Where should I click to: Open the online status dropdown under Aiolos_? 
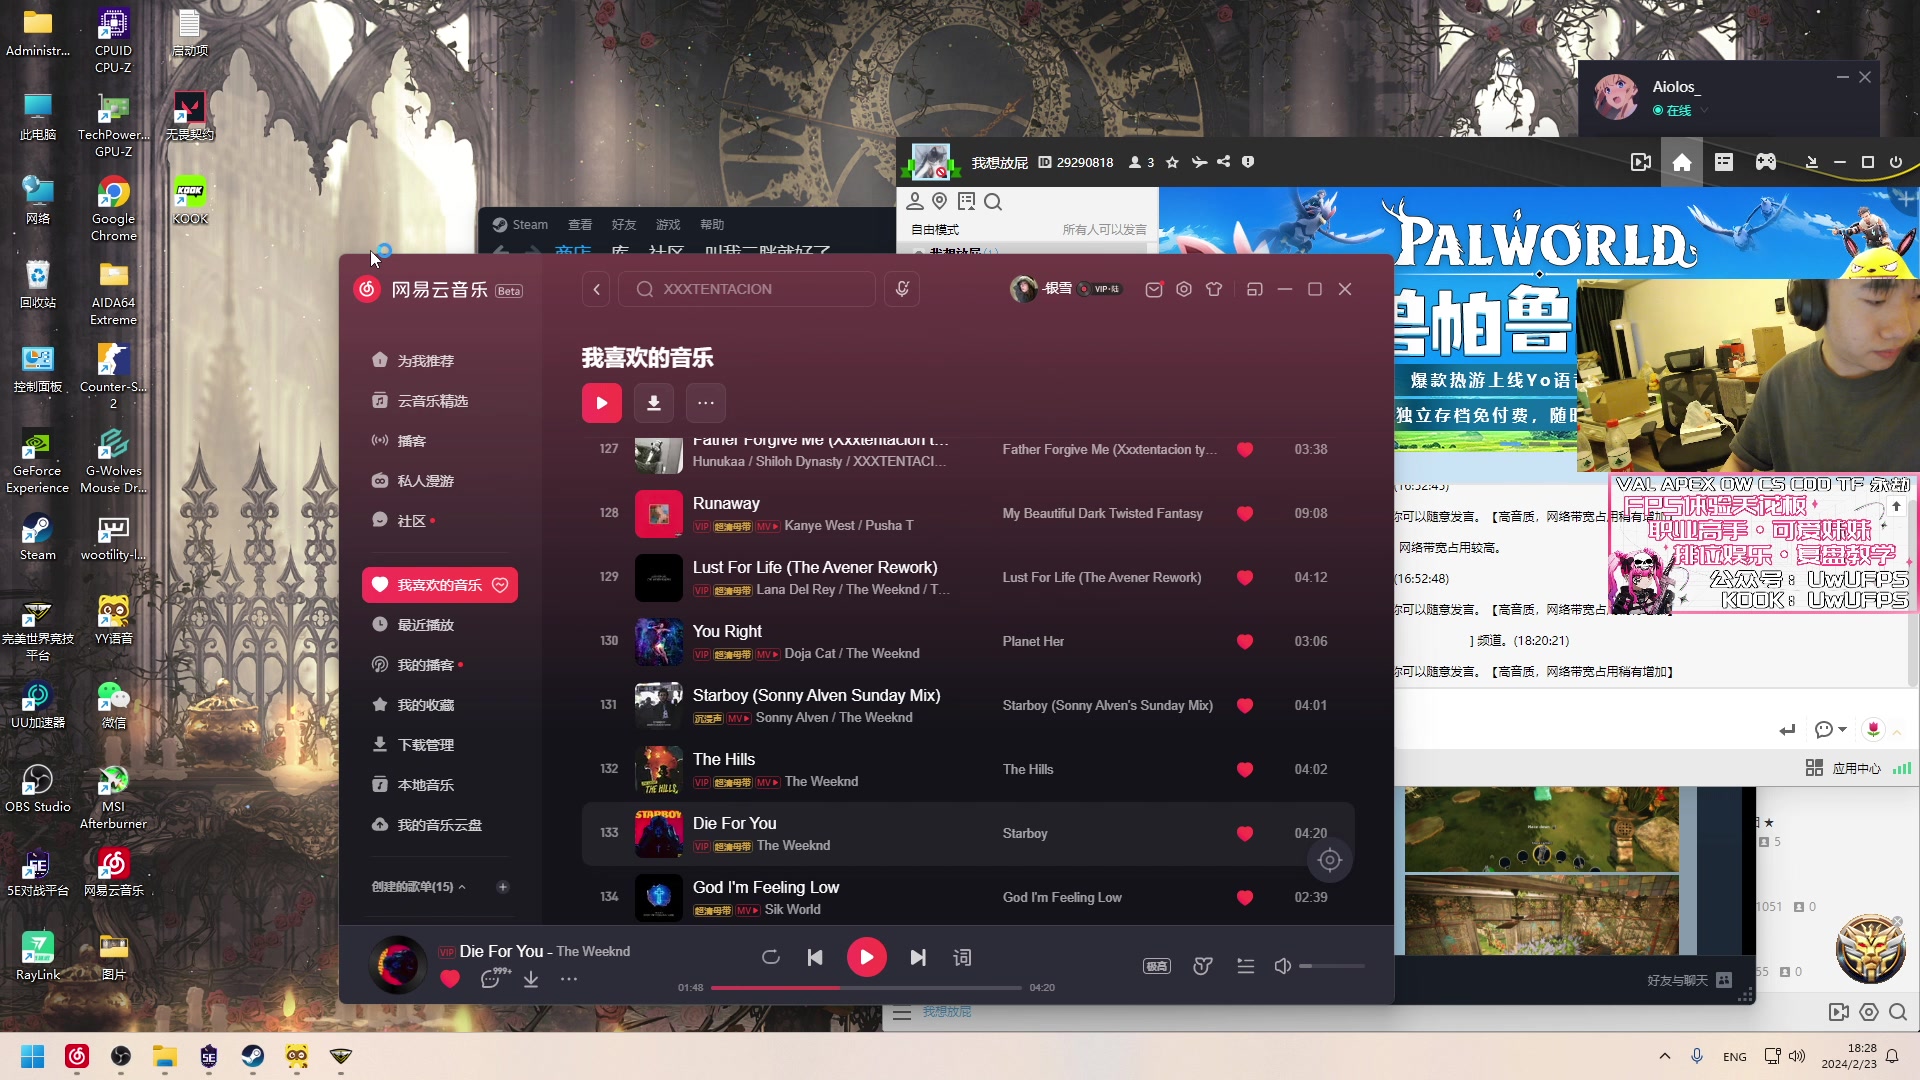[1704, 111]
